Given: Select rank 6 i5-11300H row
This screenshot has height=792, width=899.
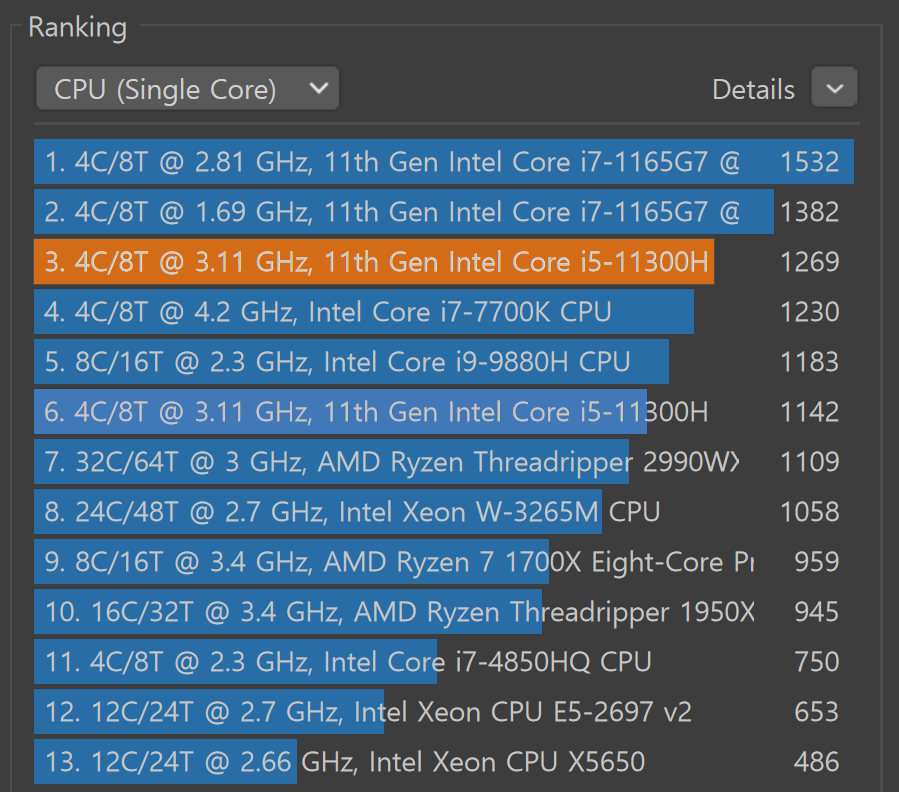Looking at the screenshot, I should click(444, 412).
